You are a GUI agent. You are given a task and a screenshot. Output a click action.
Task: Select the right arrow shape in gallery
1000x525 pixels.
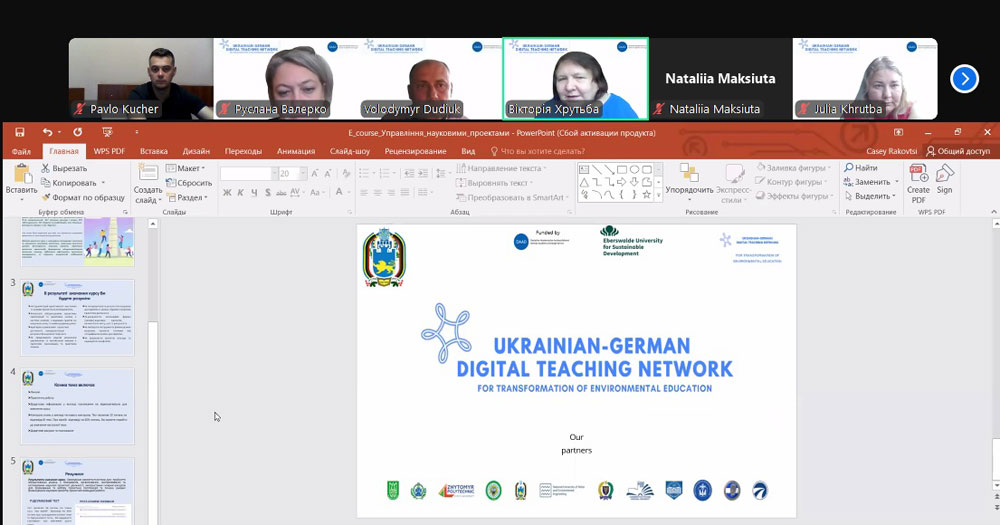pyautogui.click(x=621, y=182)
